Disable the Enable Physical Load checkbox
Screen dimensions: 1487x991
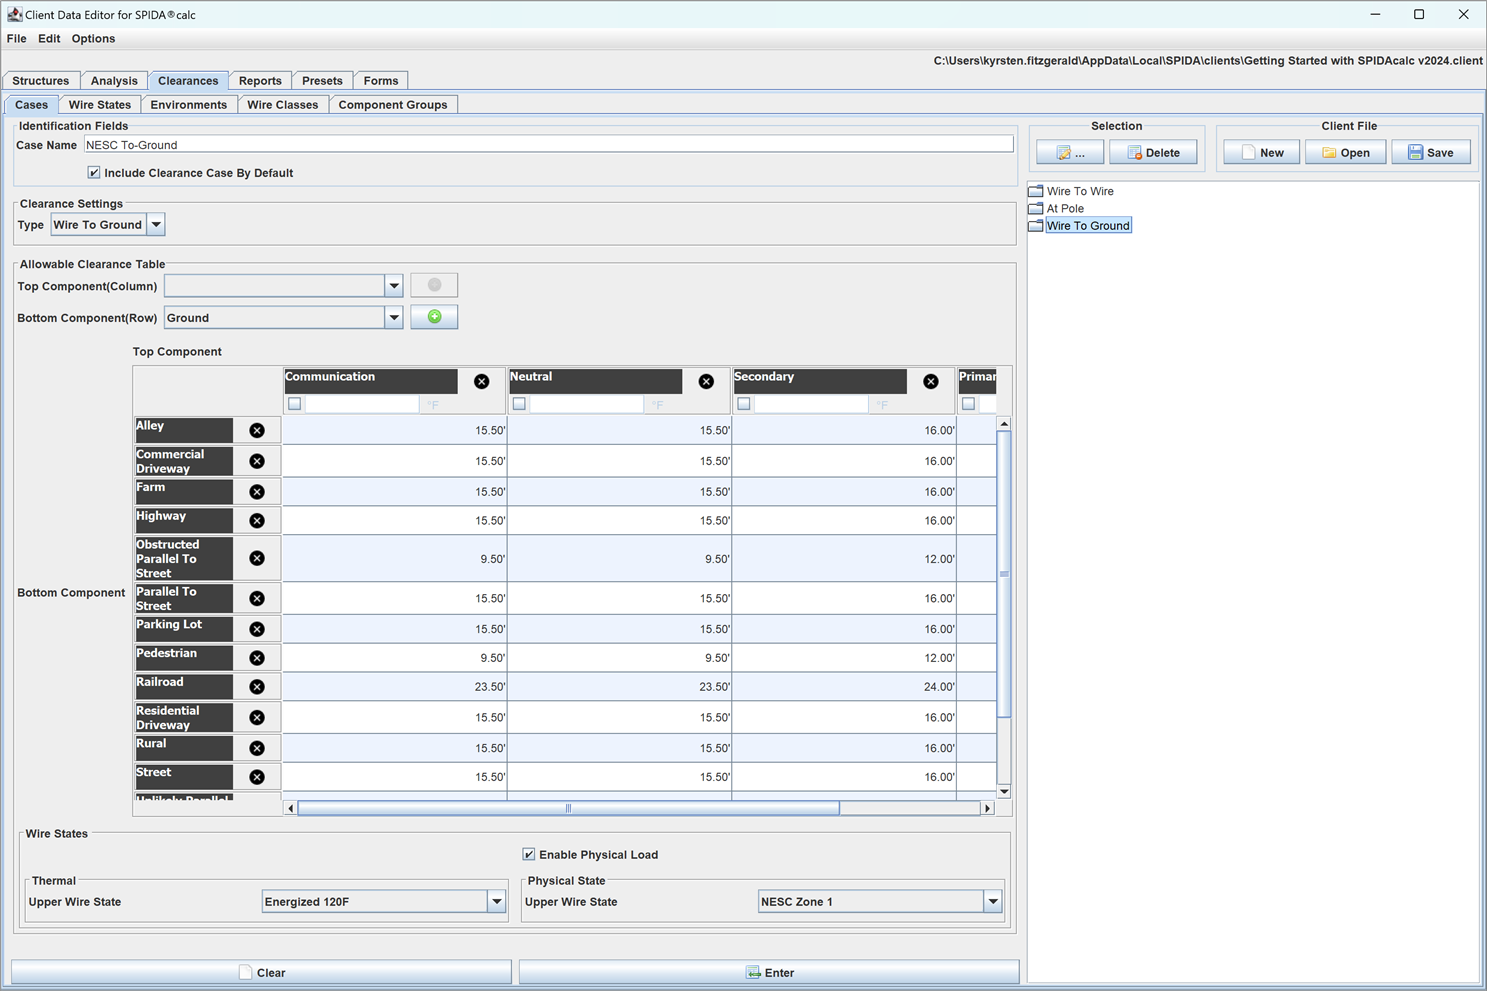pyautogui.click(x=529, y=854)
